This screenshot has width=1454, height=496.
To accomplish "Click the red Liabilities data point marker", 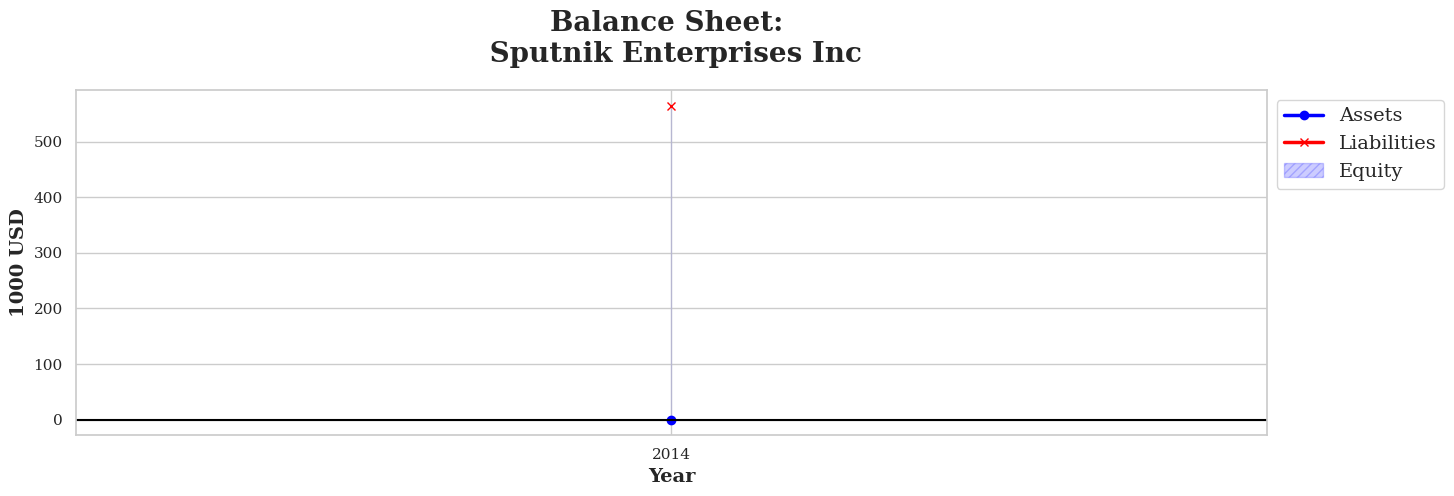I will coord(671,107).
